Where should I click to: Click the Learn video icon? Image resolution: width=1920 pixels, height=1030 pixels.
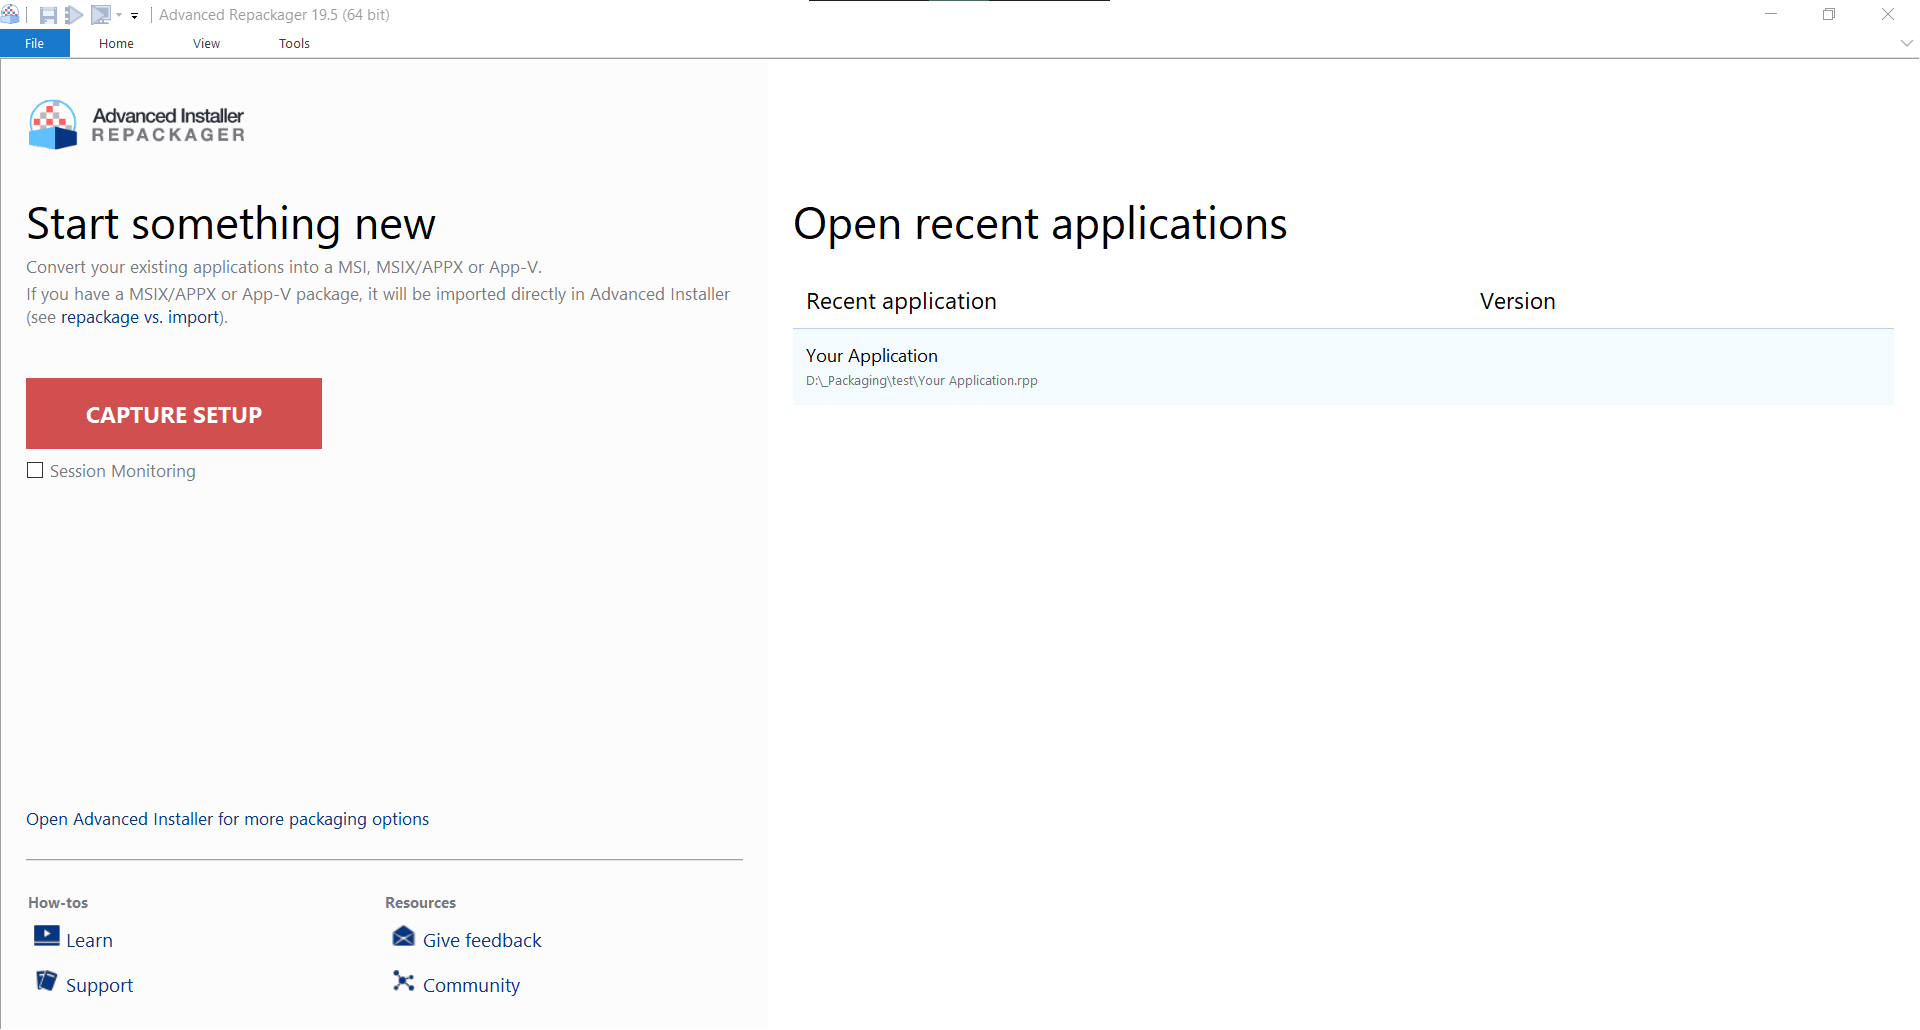coord(46,936)
